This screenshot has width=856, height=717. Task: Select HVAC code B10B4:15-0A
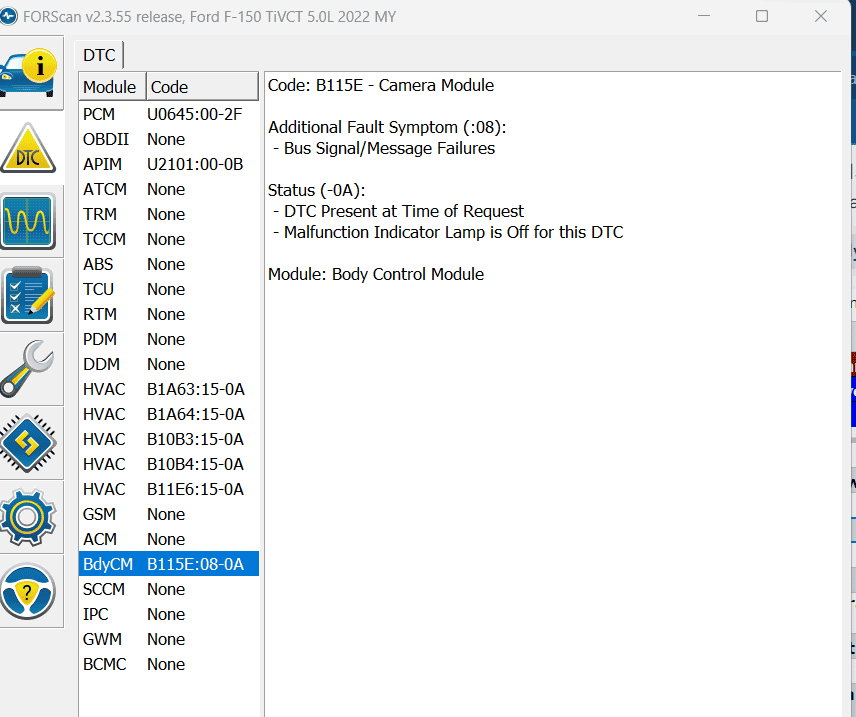[x=169, y=464]
